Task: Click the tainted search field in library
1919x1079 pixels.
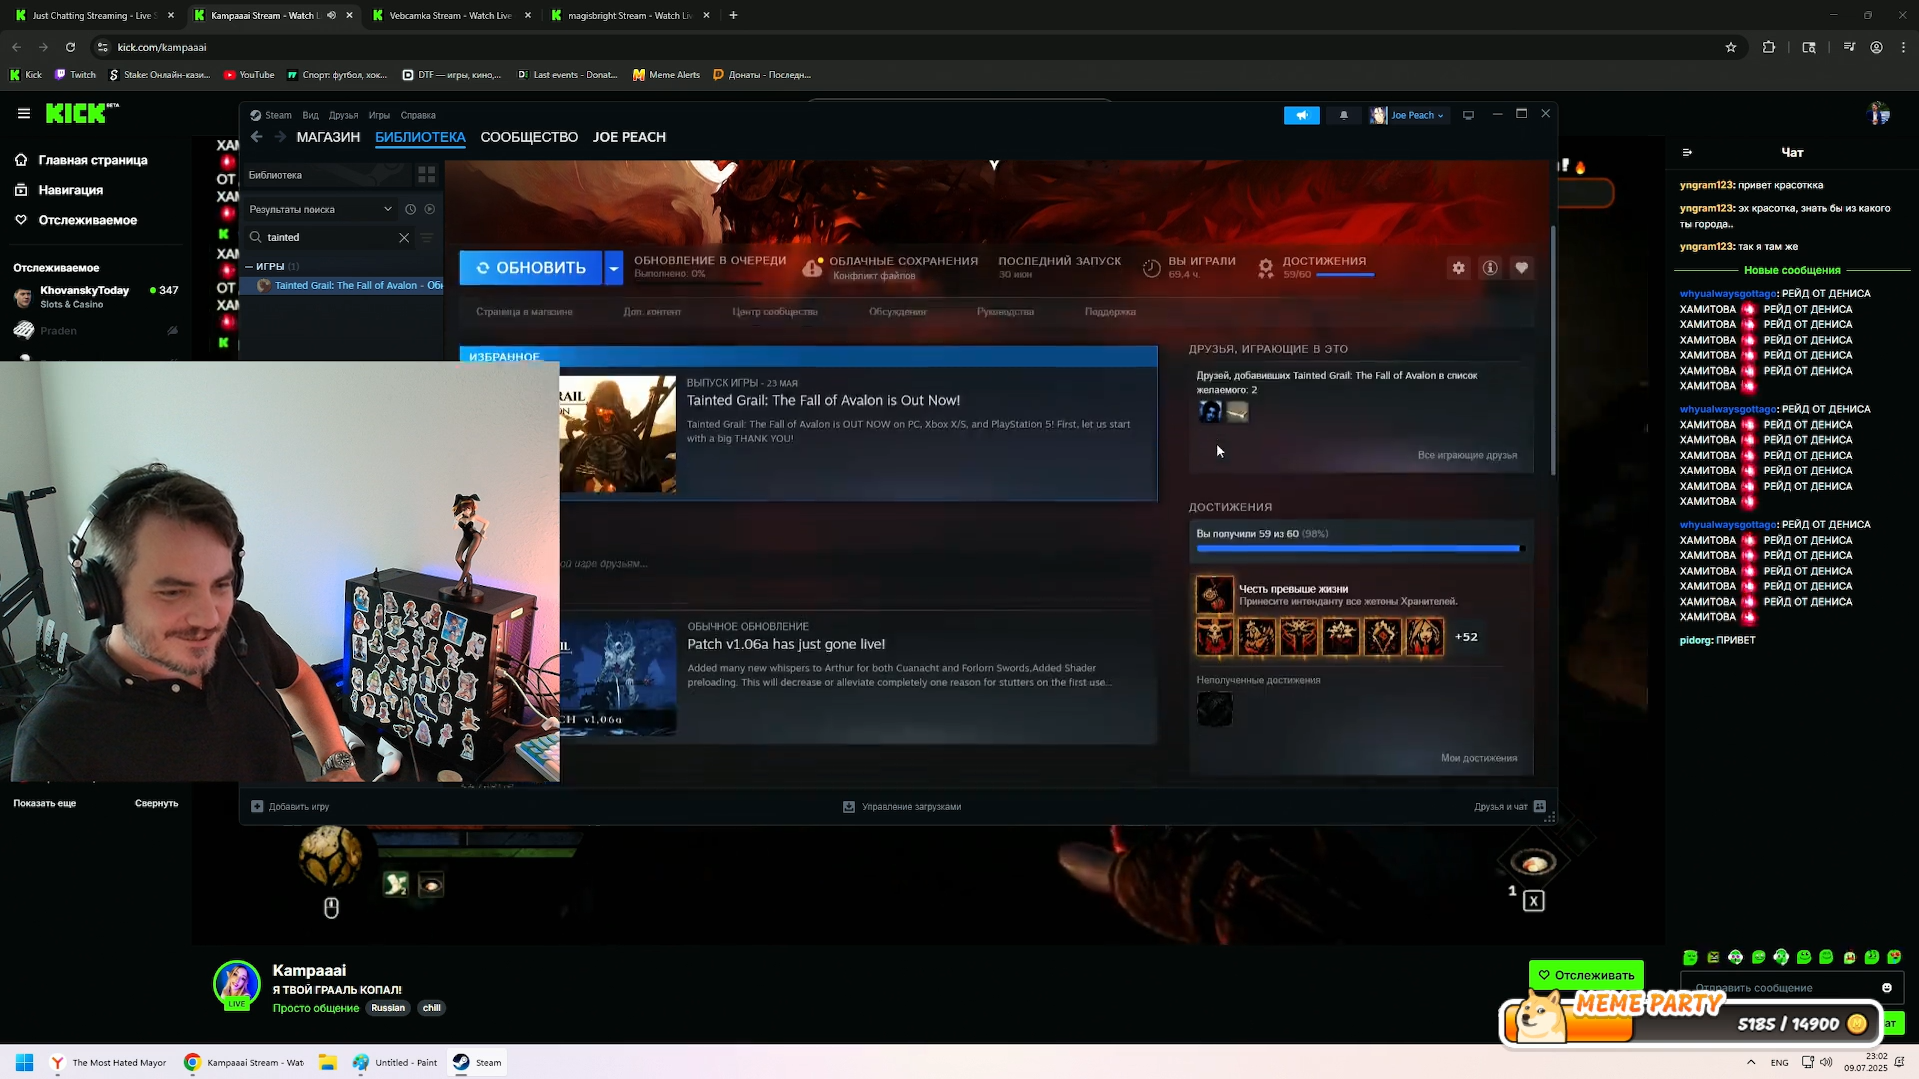Action: (330, 238)
